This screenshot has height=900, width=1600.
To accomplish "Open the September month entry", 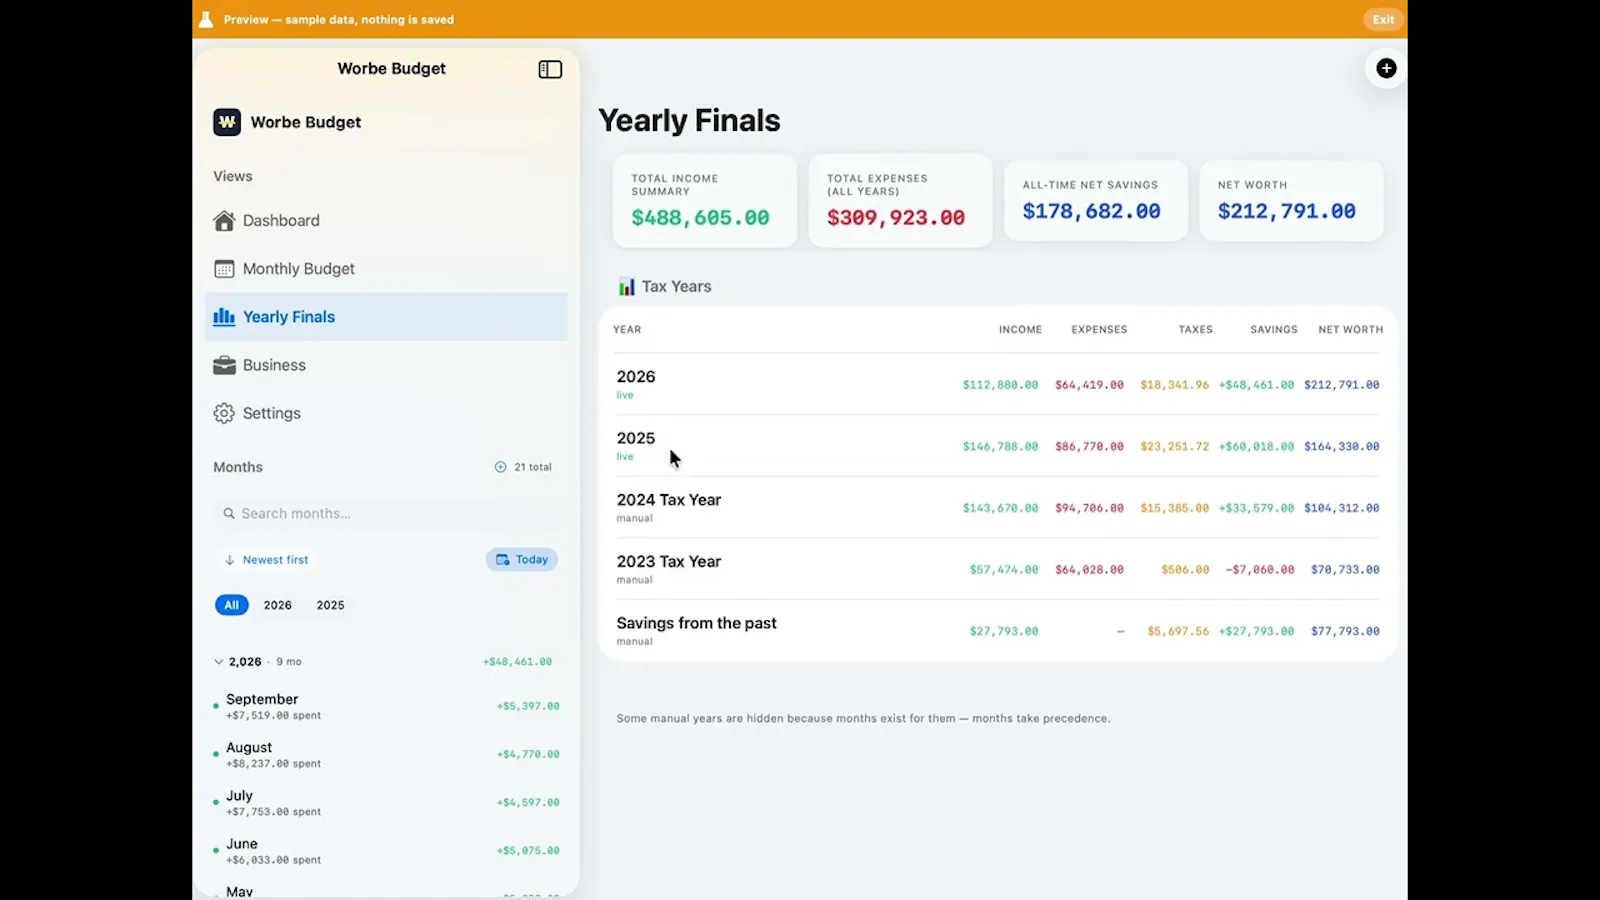I will pyautogui.click(x=386, y=706).
